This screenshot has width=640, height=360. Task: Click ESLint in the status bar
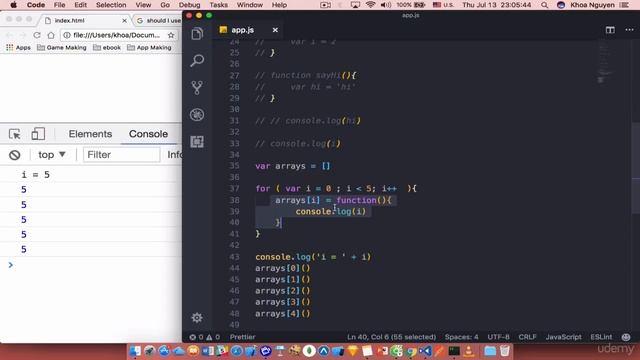click(601, 337)
